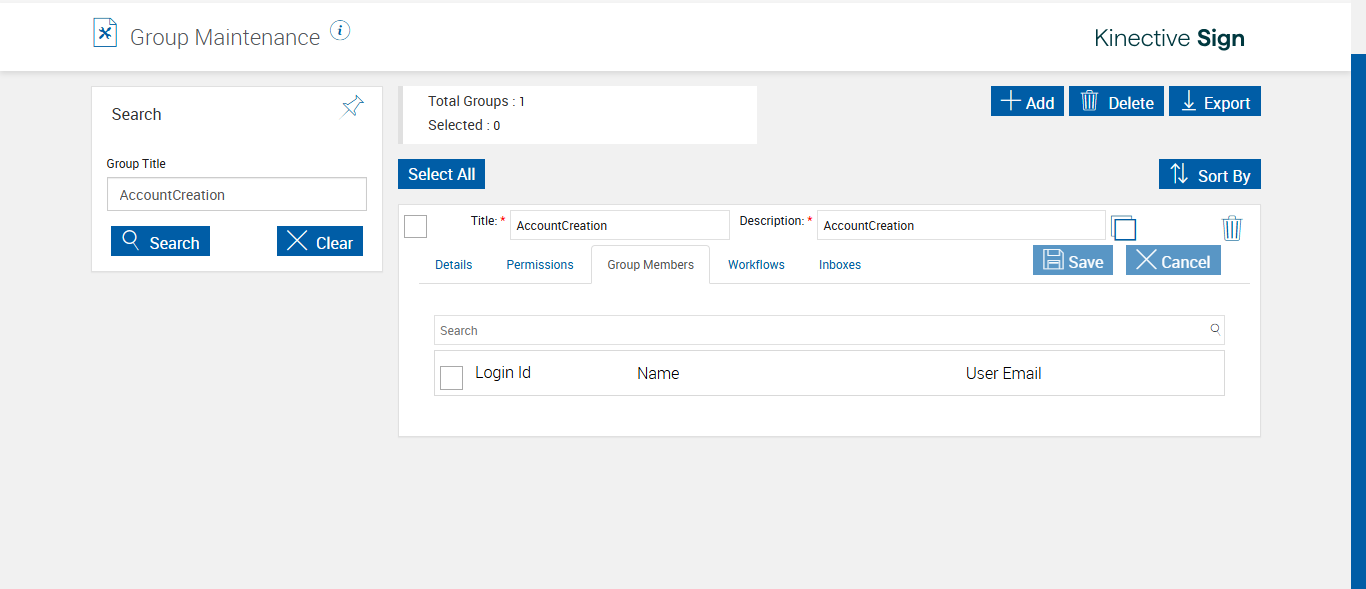This screenshot has height=589, width=1366.
Task: Switch to the Permissions tab
Action: coord(540,265)
